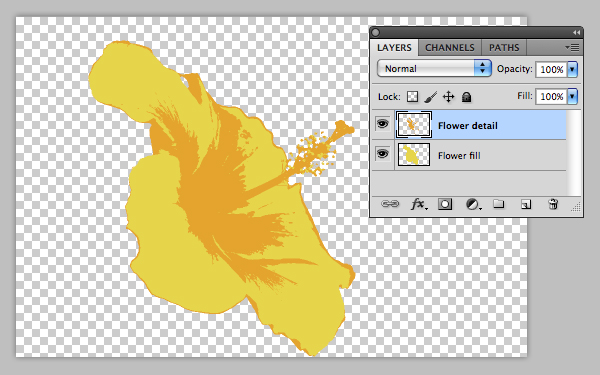Select the Flower detail layer thumbnail
This screenshot has height=375, width=600.
tap(414, 125)
